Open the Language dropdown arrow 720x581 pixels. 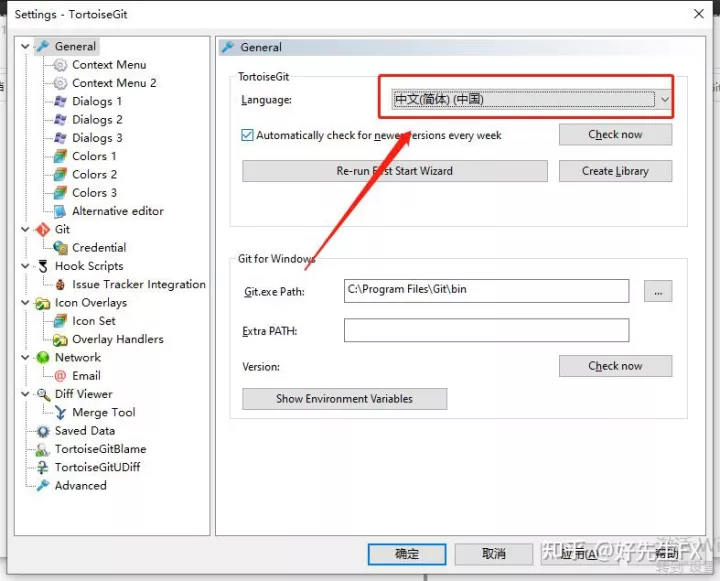click(664, 100)
